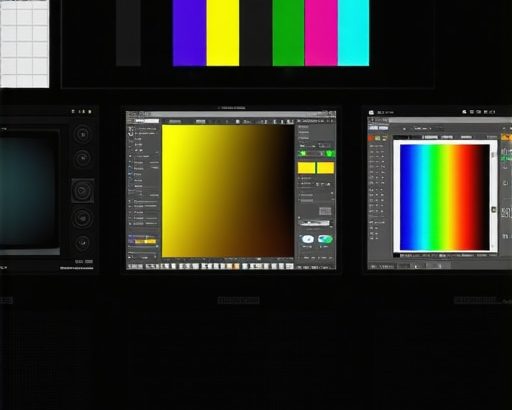Screen dimensions: 512x410
Task: Click the app icon at the right window's top-left corner
Action: pos(371,112)
